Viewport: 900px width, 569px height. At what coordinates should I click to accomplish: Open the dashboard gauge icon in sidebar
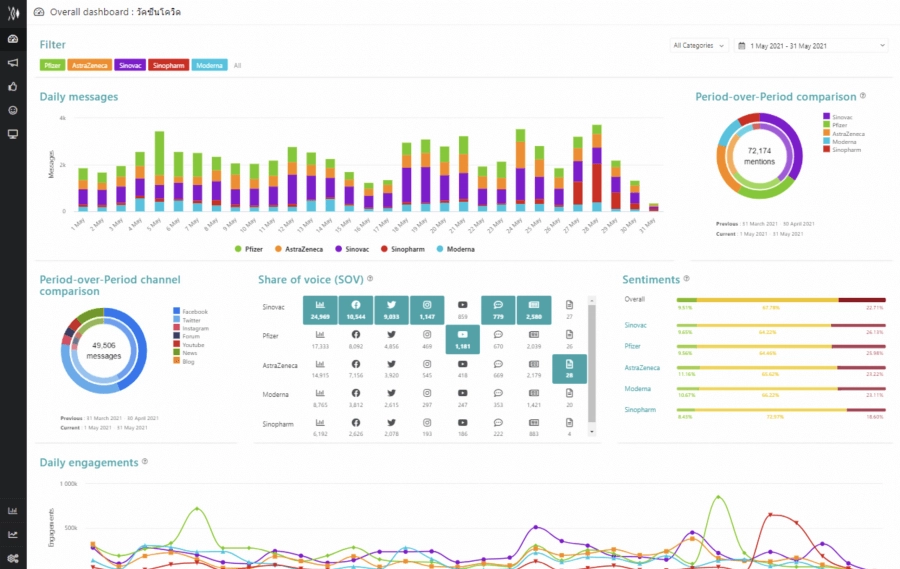coord(13,39)
